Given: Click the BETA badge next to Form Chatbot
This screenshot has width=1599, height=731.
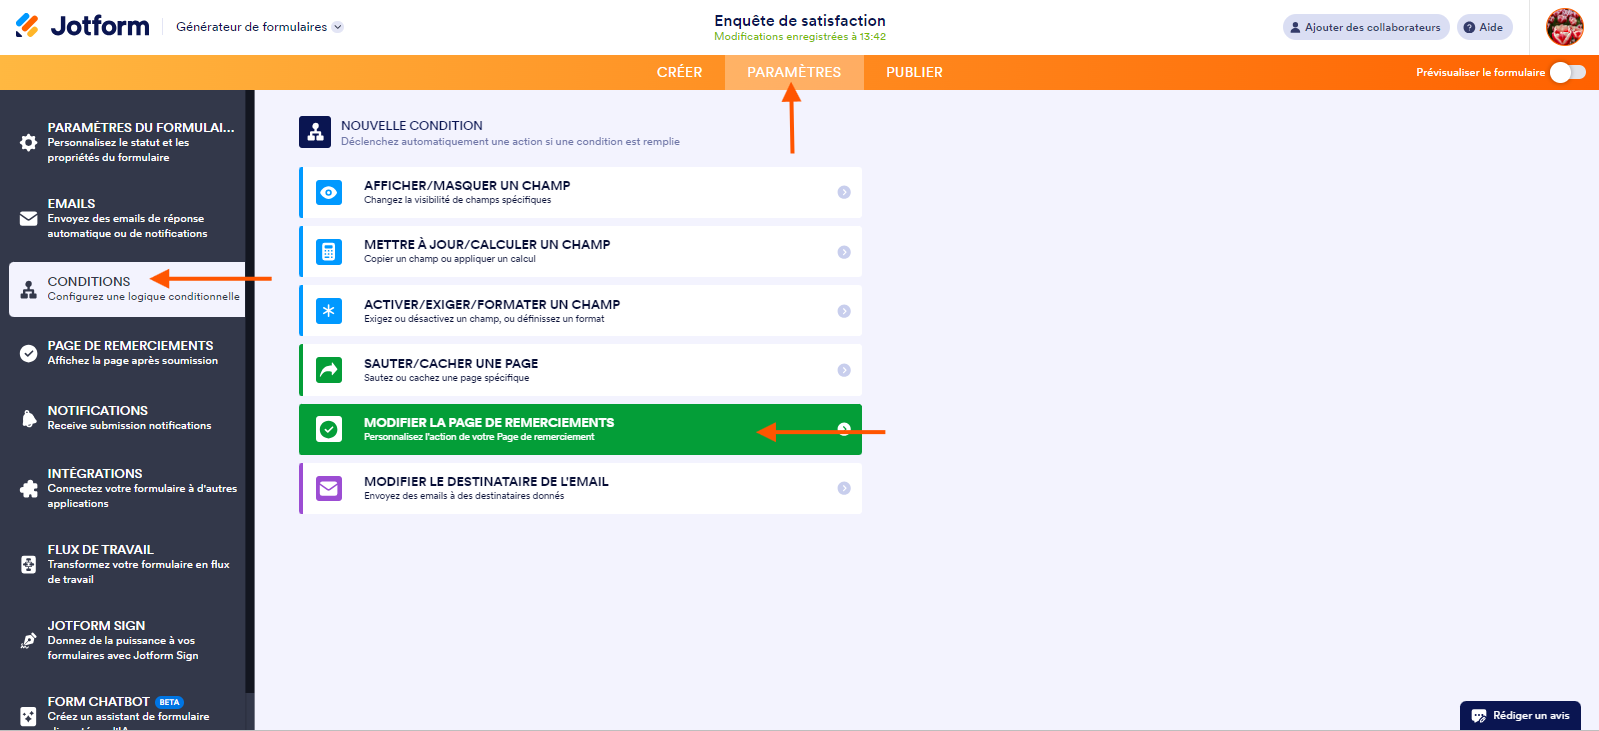Looking at the screenshot, I should (169, 702).
